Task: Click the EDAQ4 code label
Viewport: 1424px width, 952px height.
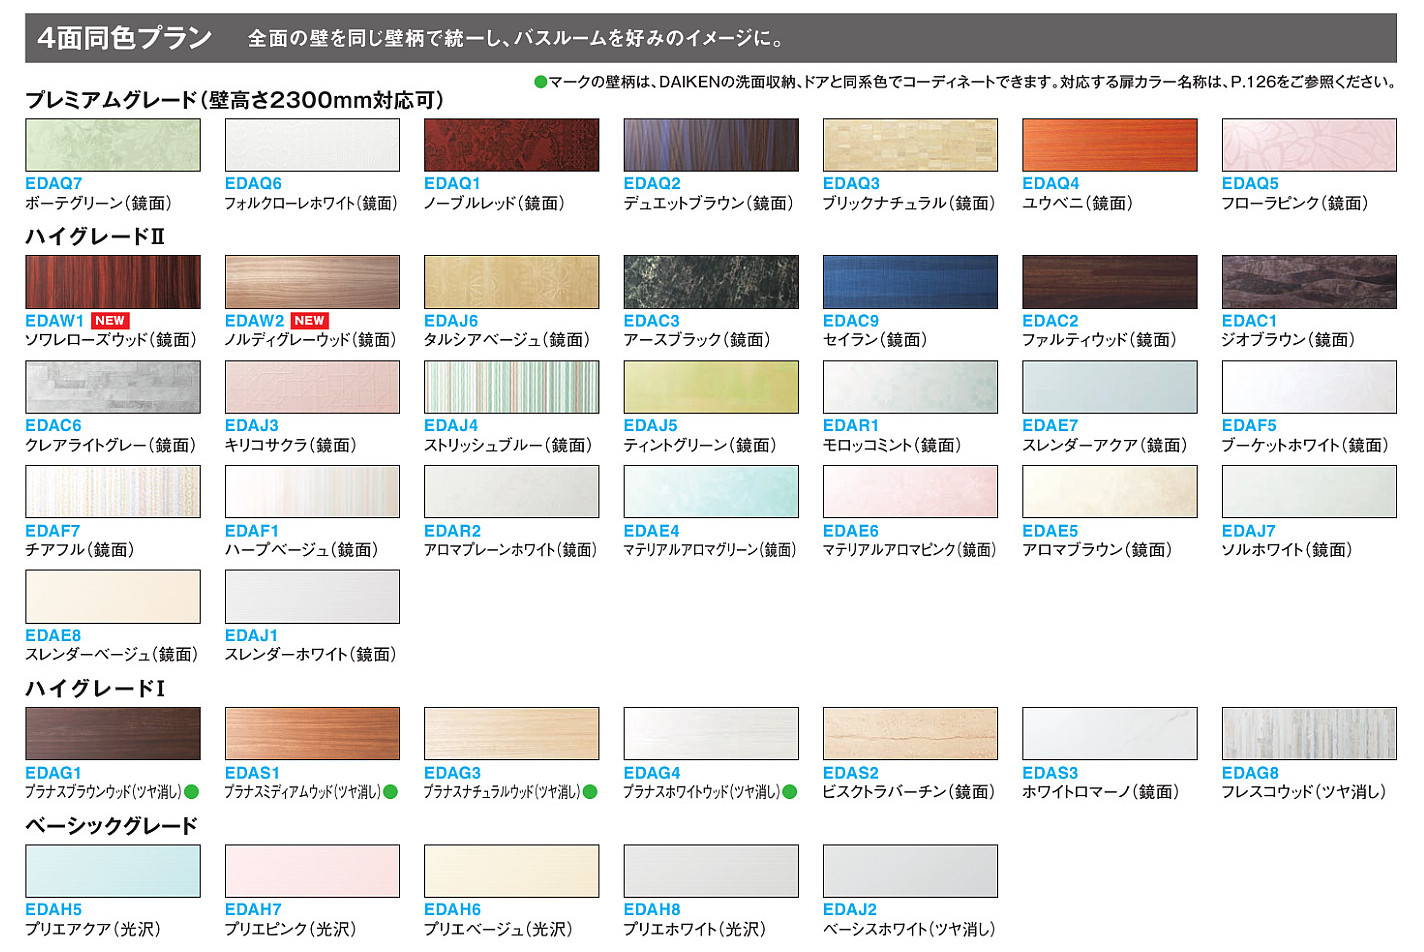Action: tap(1051, 184)
